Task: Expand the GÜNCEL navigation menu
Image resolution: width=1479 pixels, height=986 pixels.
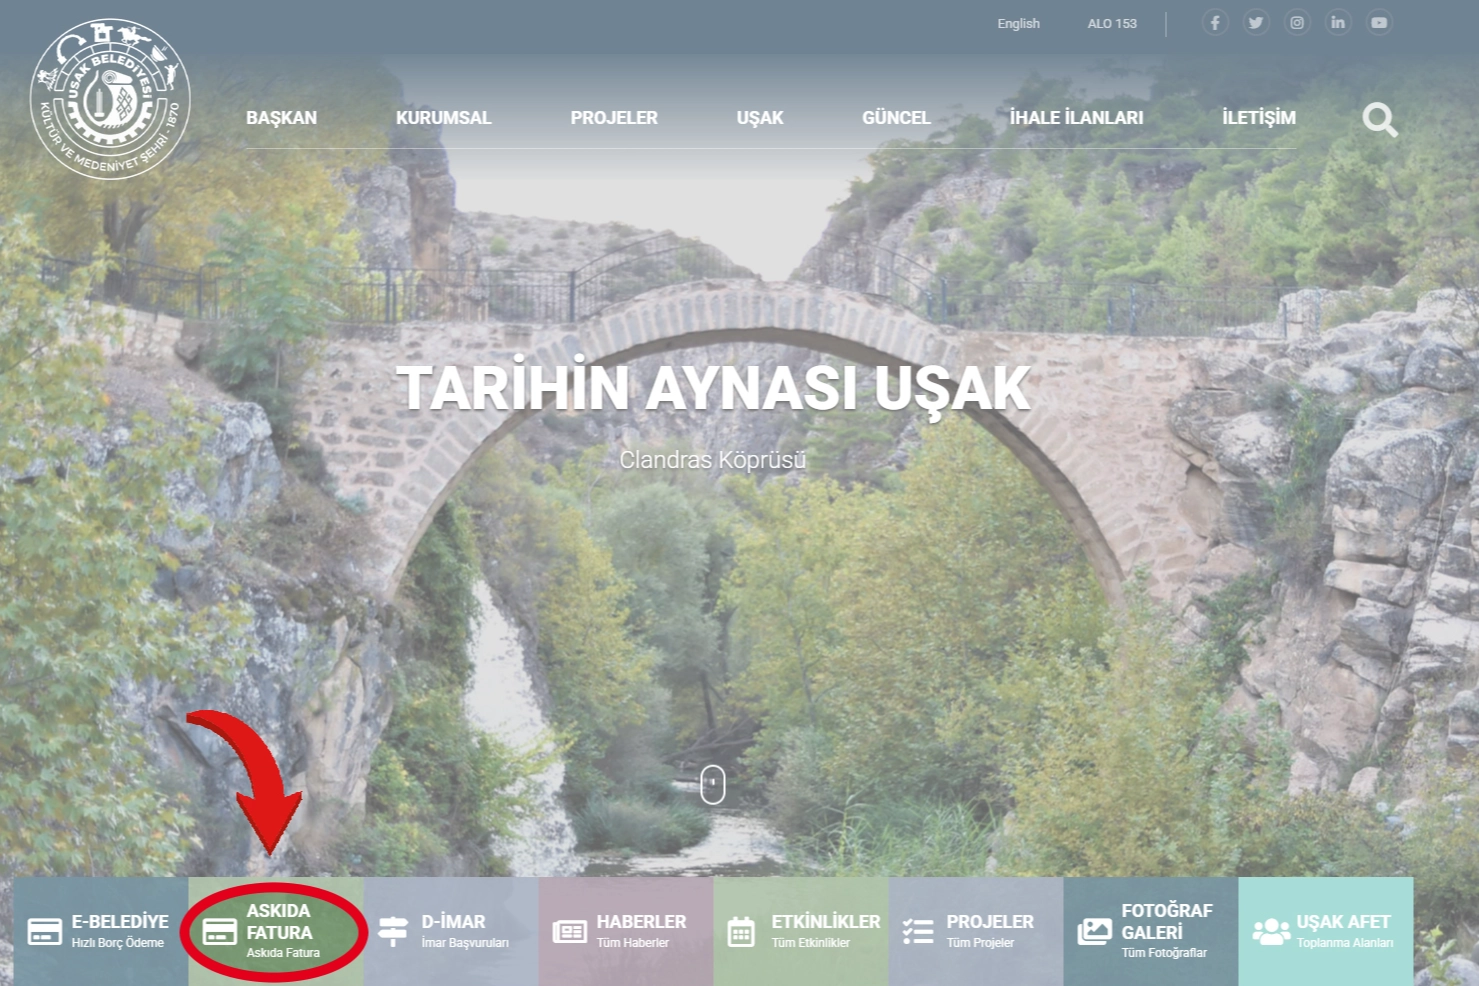Action: point(896,118)
